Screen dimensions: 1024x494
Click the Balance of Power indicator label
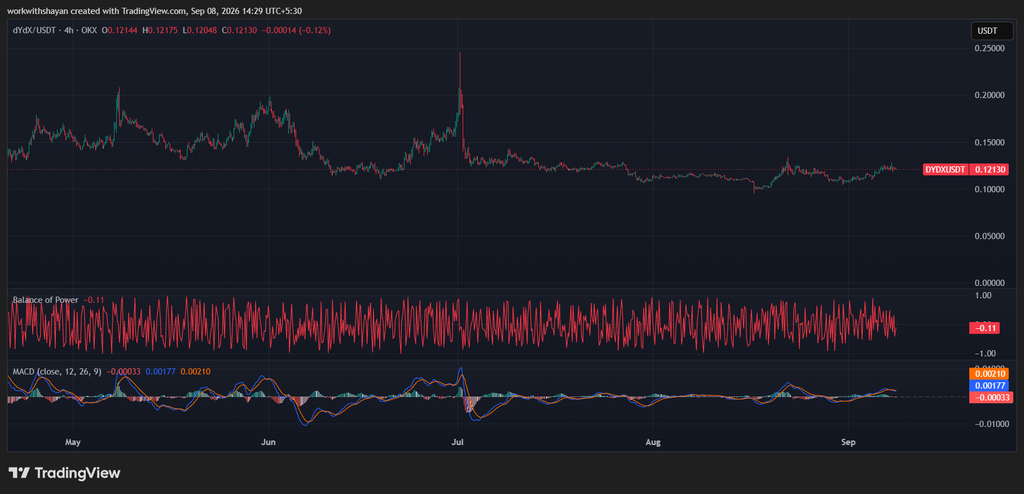46,300
